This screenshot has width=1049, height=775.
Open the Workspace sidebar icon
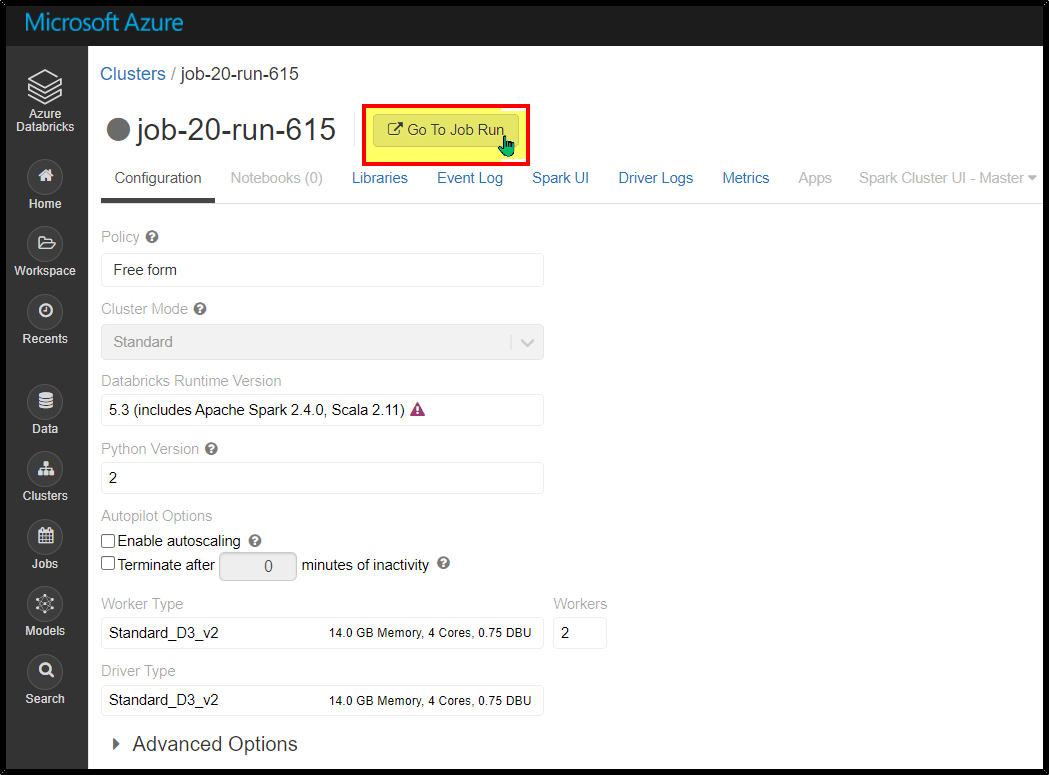coord(44,246)
